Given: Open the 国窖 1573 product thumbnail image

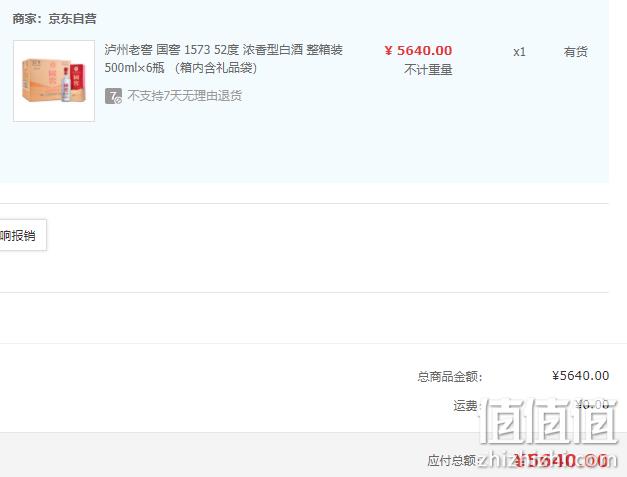Looking at the screenshot, I should [54, 81].
